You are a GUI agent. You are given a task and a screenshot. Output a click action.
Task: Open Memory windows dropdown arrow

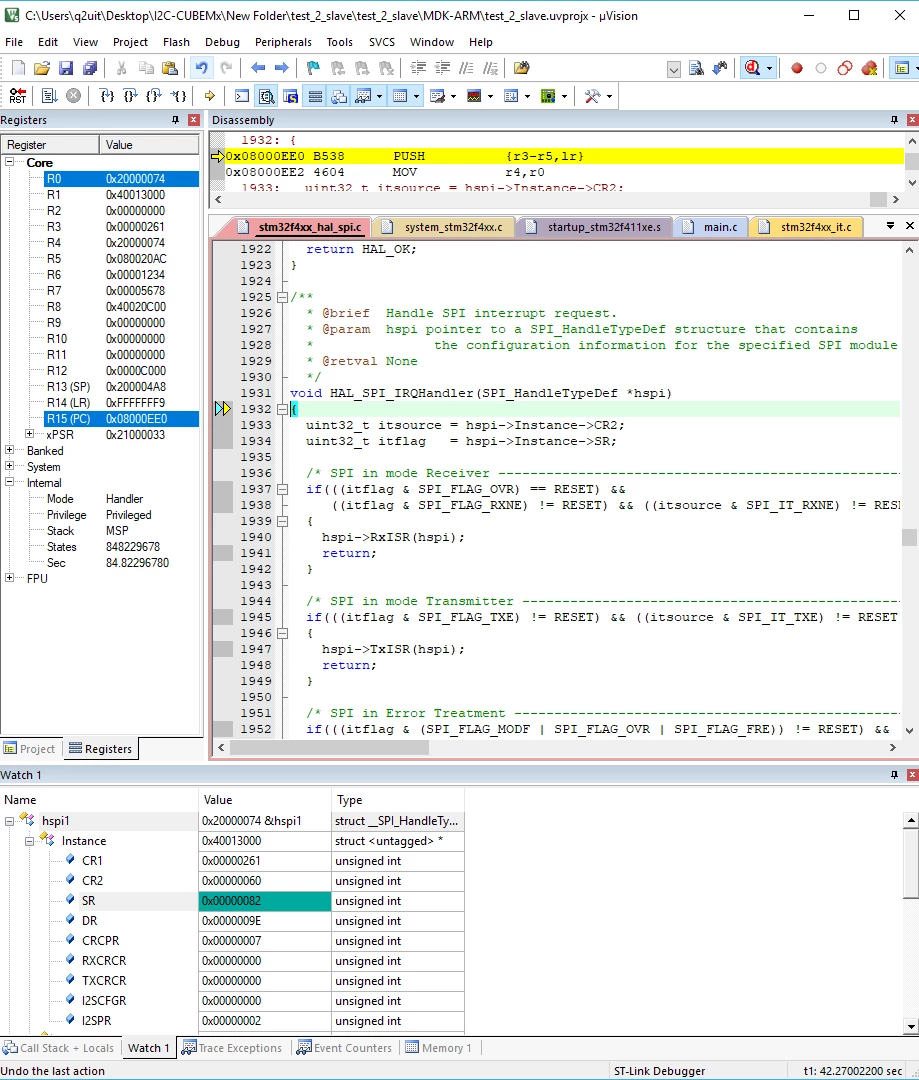tap(416, 96)
